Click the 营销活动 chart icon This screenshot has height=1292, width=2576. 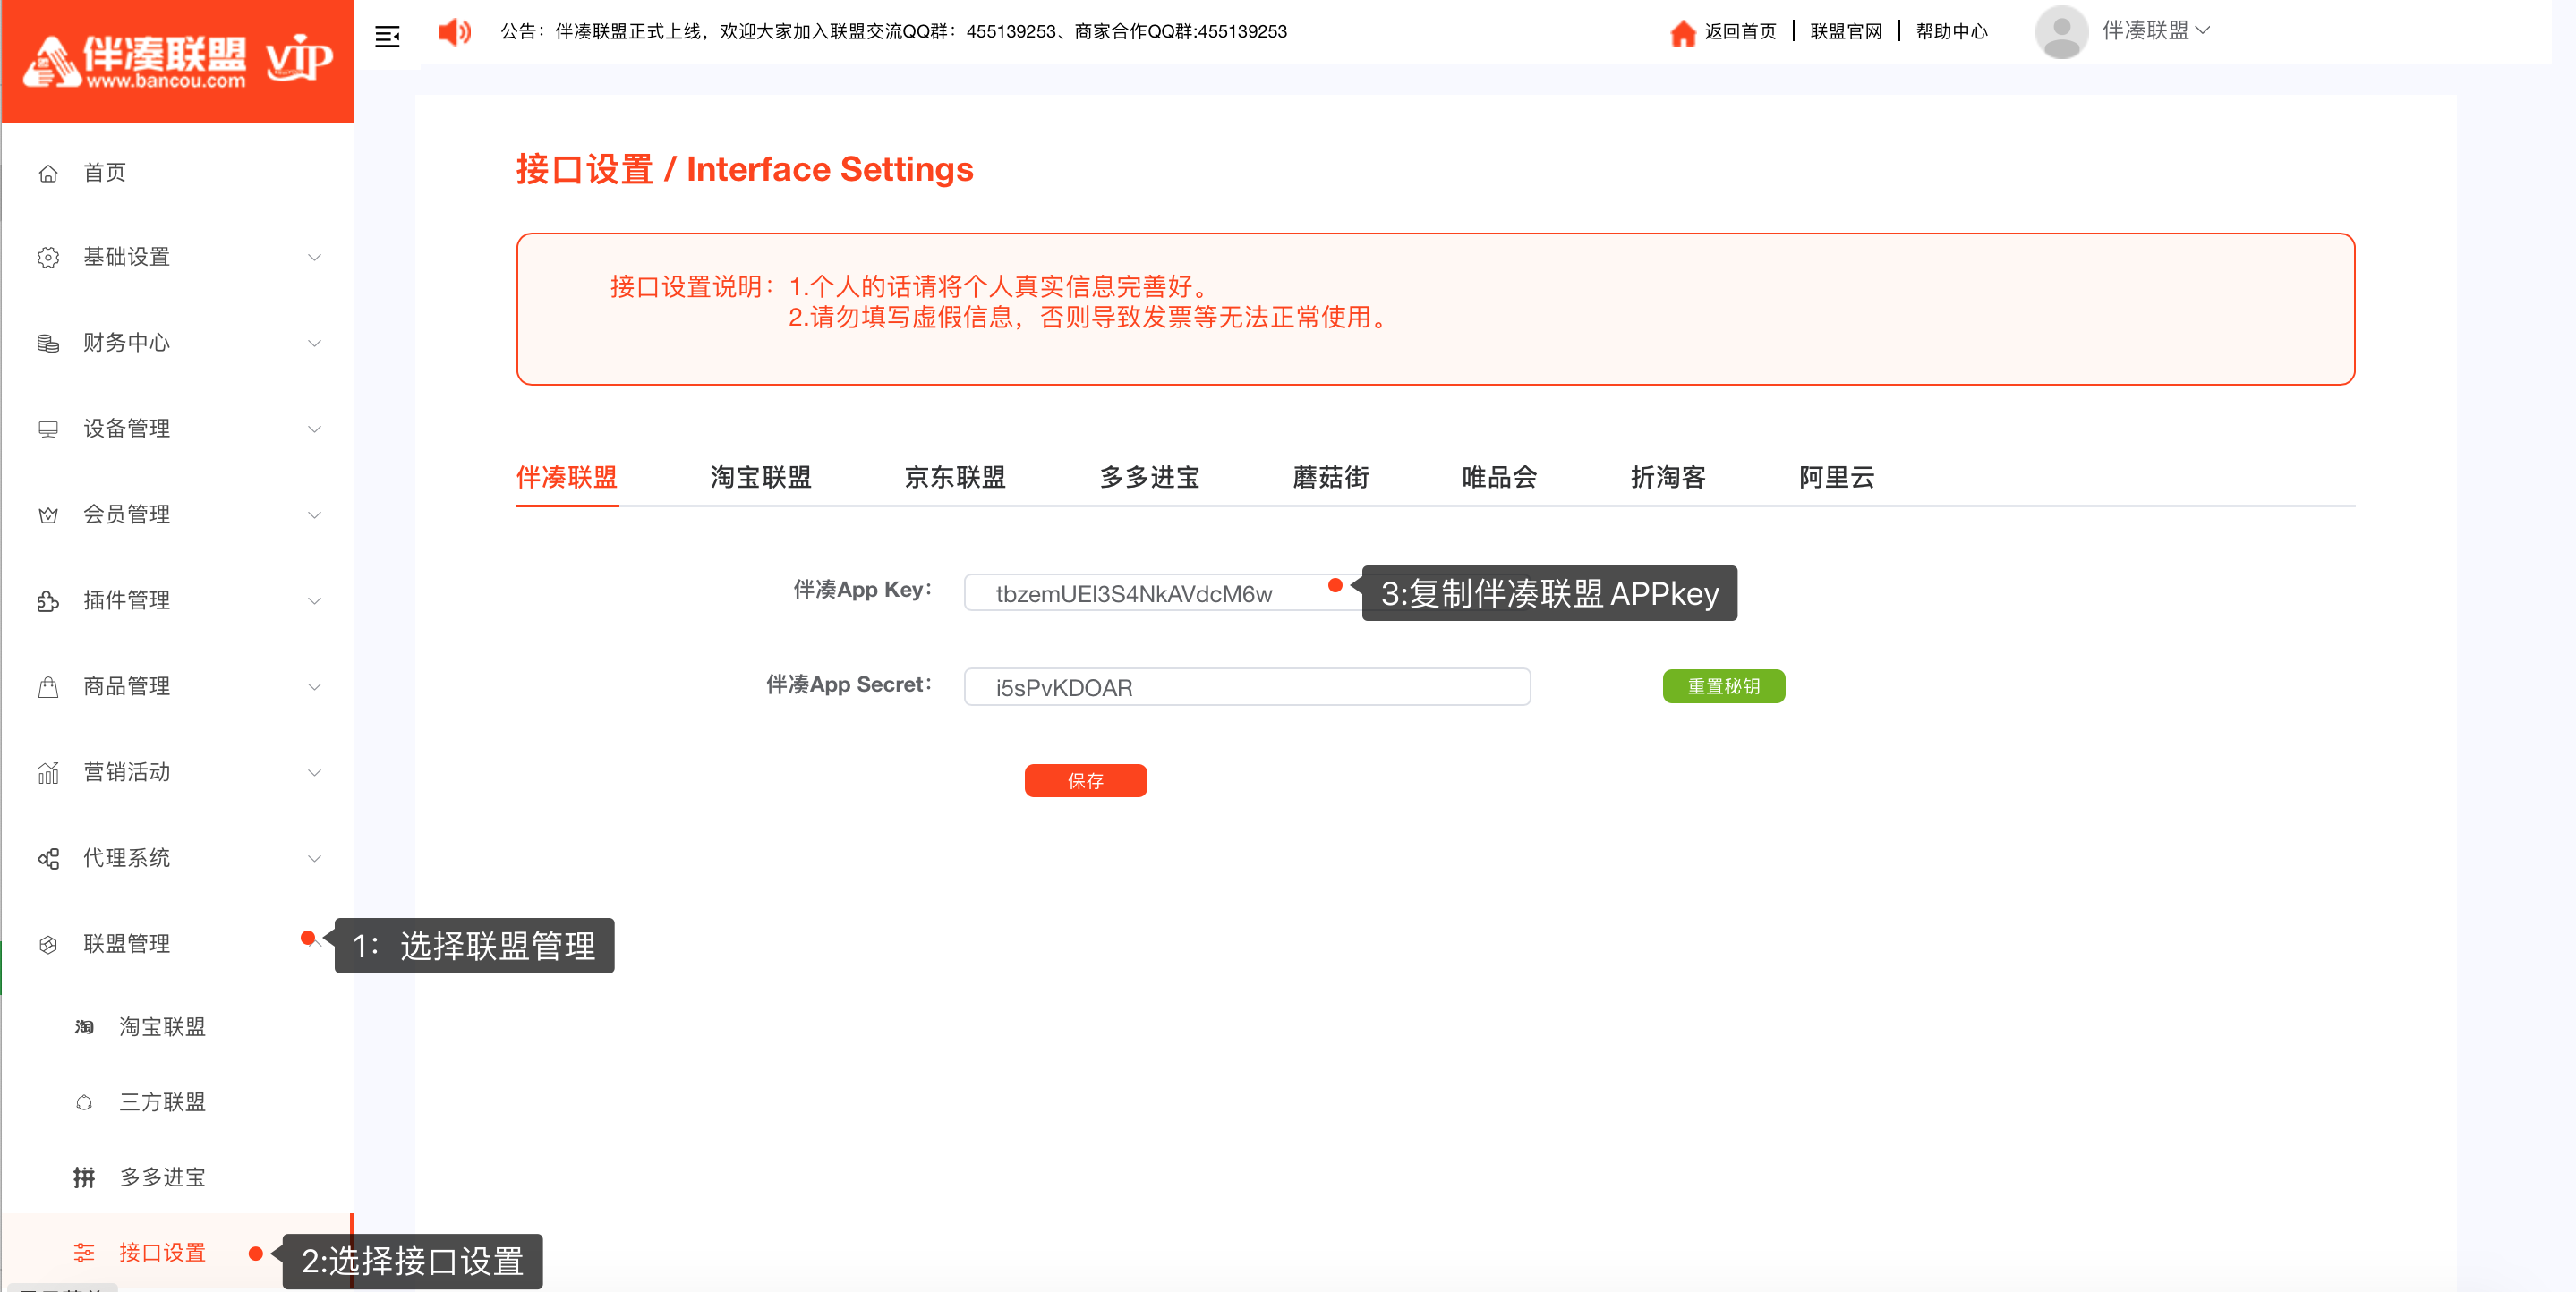pyautogui.click(x=48, y=773)
